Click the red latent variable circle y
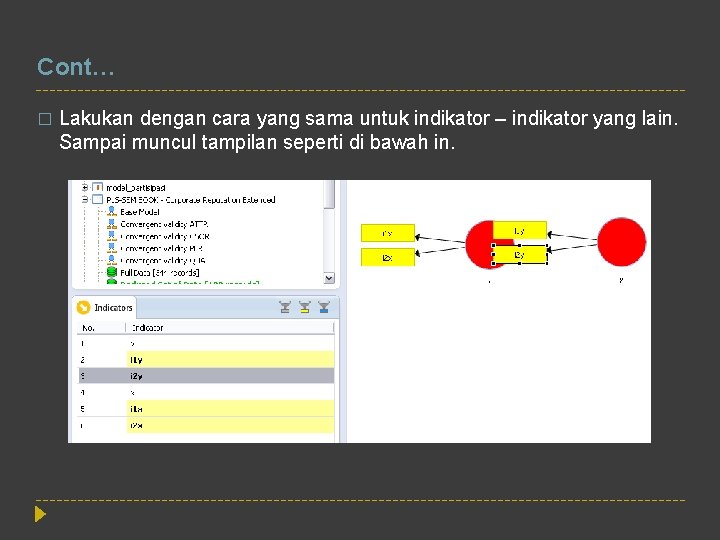This screenshot has height=540, width=720. pyautogui.click(x=622, y=242)
